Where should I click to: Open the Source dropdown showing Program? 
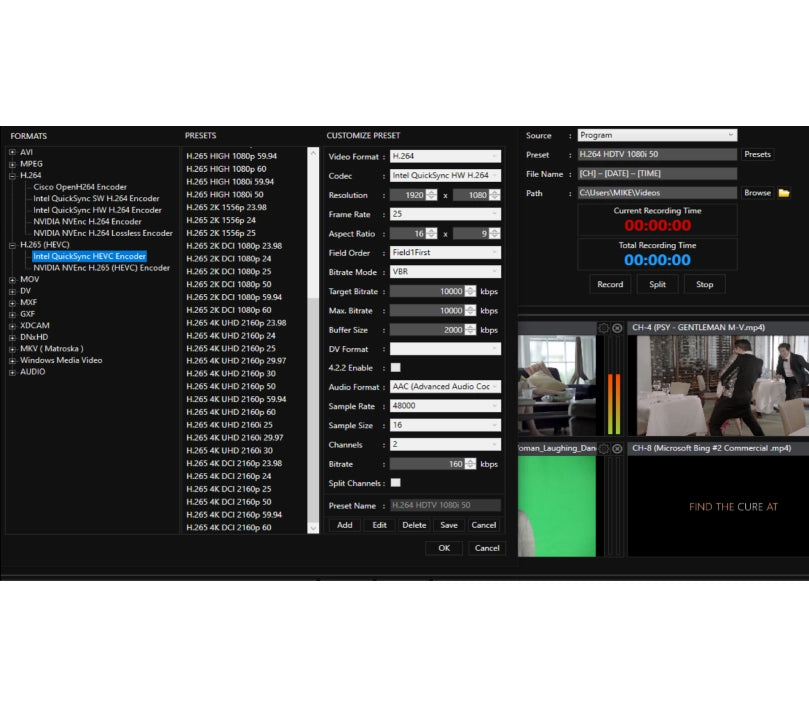click(657, 135)
